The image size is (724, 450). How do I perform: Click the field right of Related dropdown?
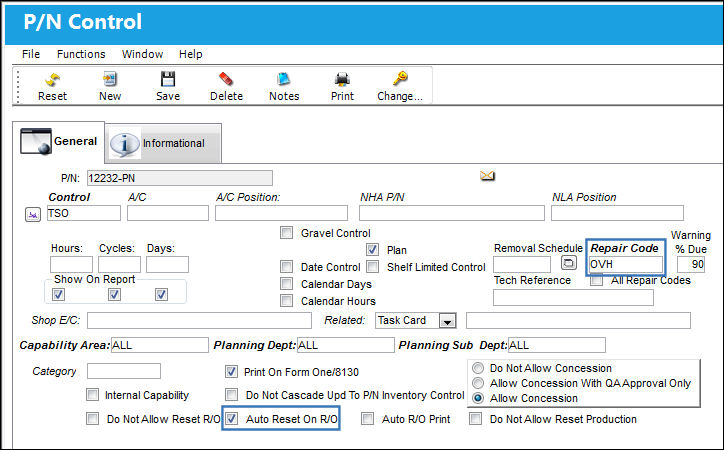578,320
